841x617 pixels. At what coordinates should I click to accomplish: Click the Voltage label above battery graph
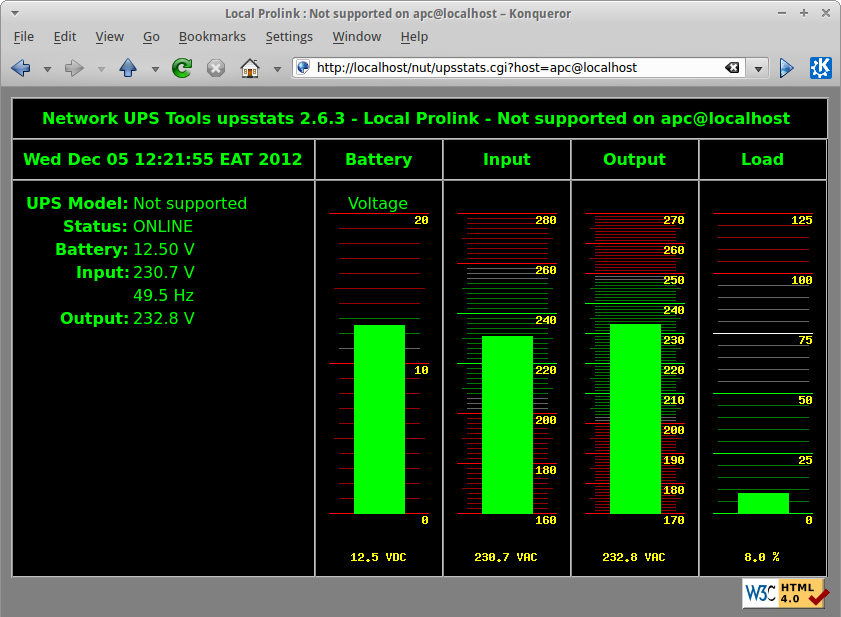tap(378, 203)
